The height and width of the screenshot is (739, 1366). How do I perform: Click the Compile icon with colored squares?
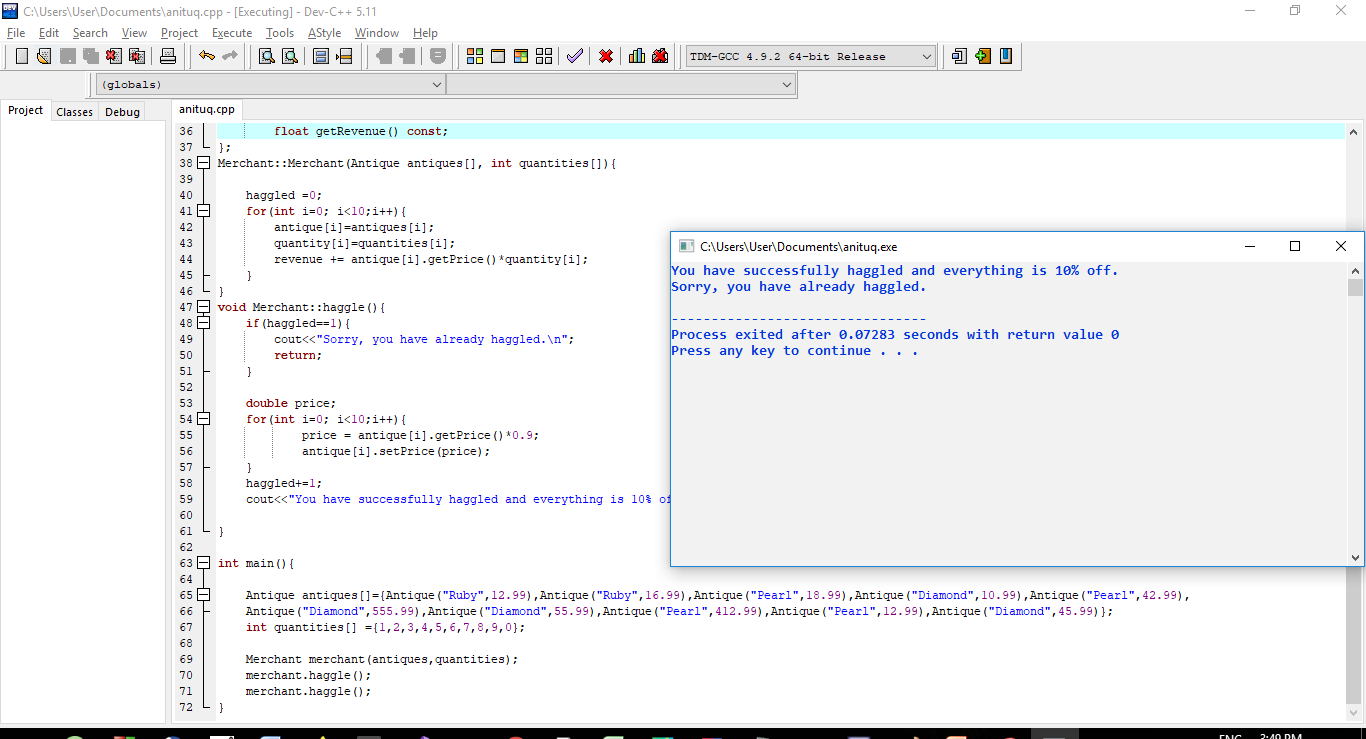[x=475, y=56]
